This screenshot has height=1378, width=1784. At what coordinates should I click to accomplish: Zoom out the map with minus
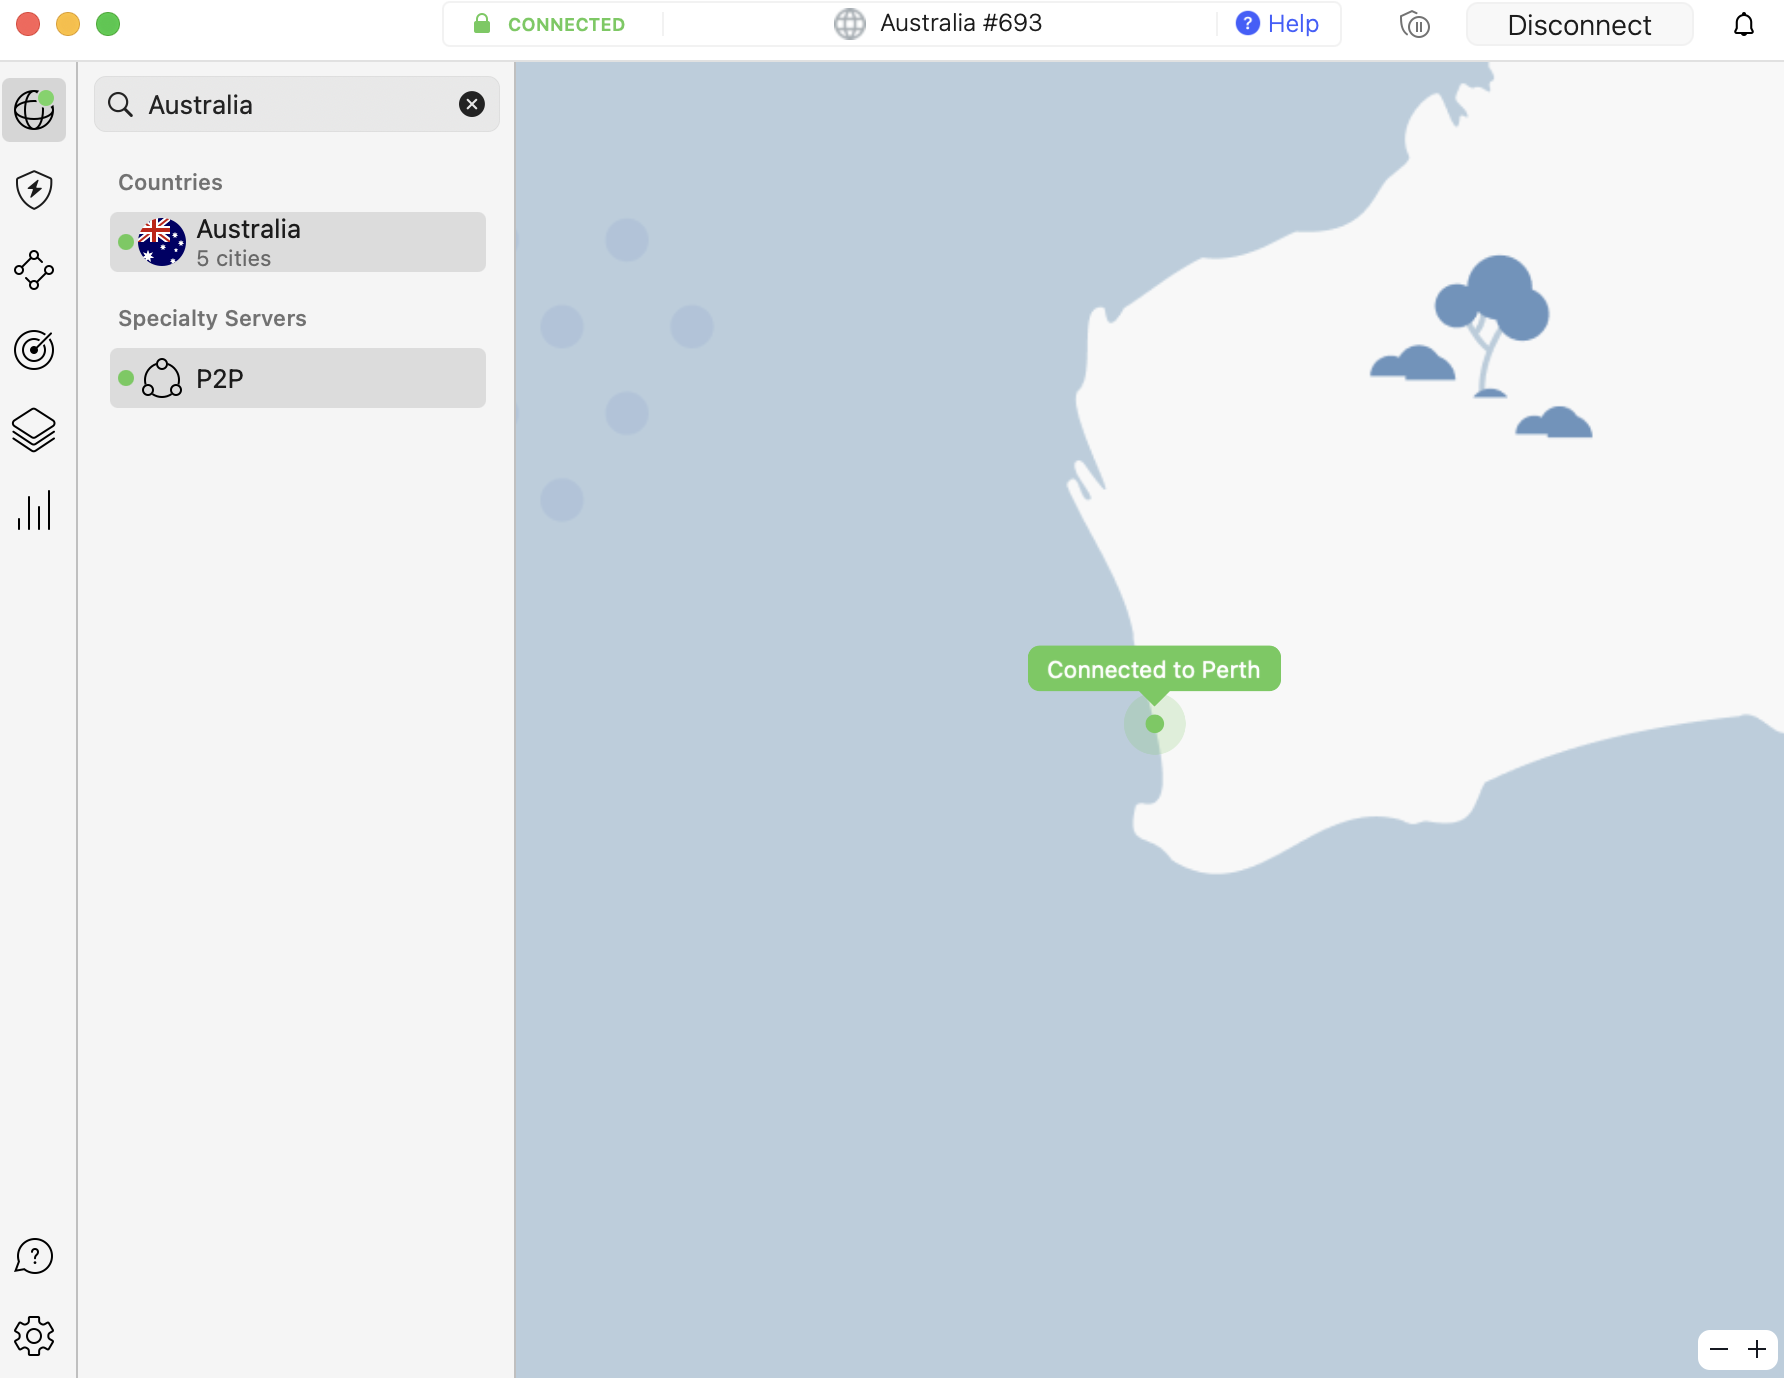click(x=1719, y=1350)
